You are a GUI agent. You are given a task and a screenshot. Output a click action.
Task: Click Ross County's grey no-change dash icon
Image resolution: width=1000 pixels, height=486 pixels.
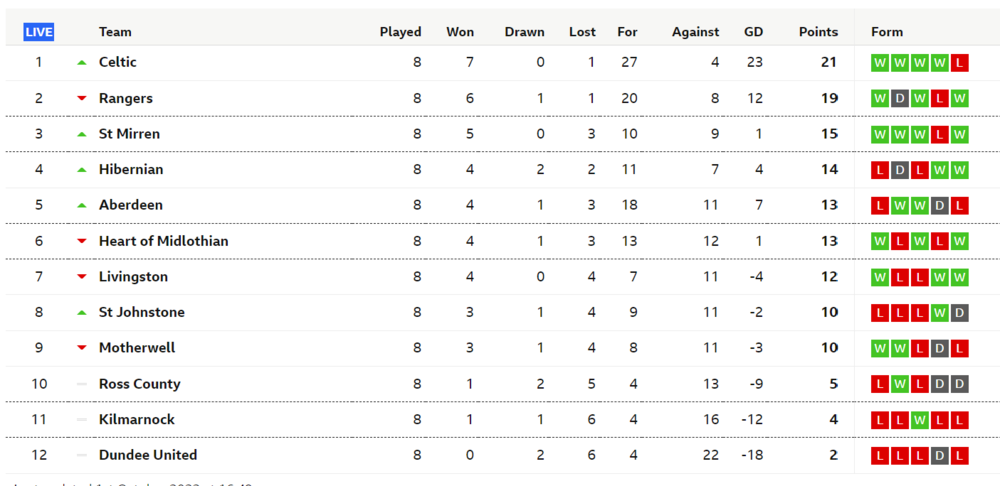pos(82,384)
